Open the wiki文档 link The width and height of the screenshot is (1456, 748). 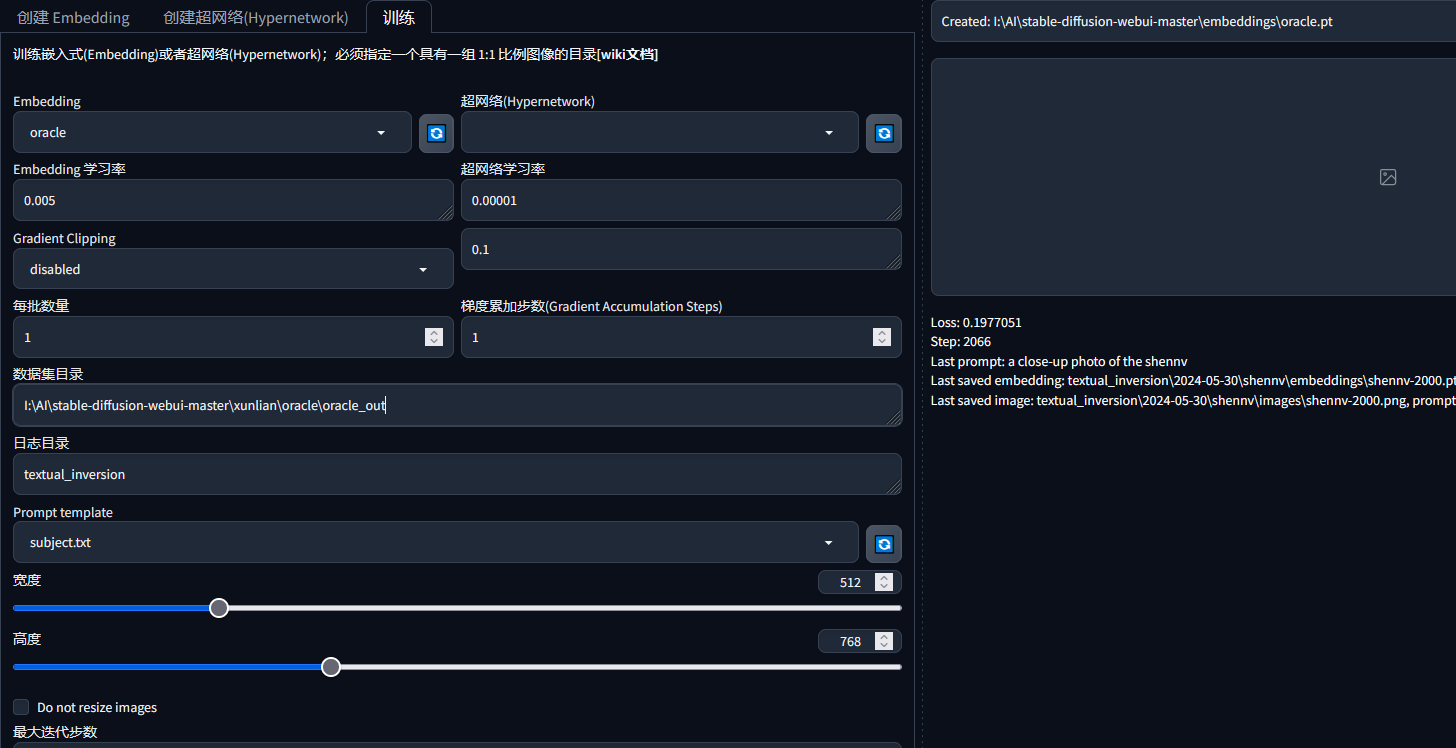(628, 54)
